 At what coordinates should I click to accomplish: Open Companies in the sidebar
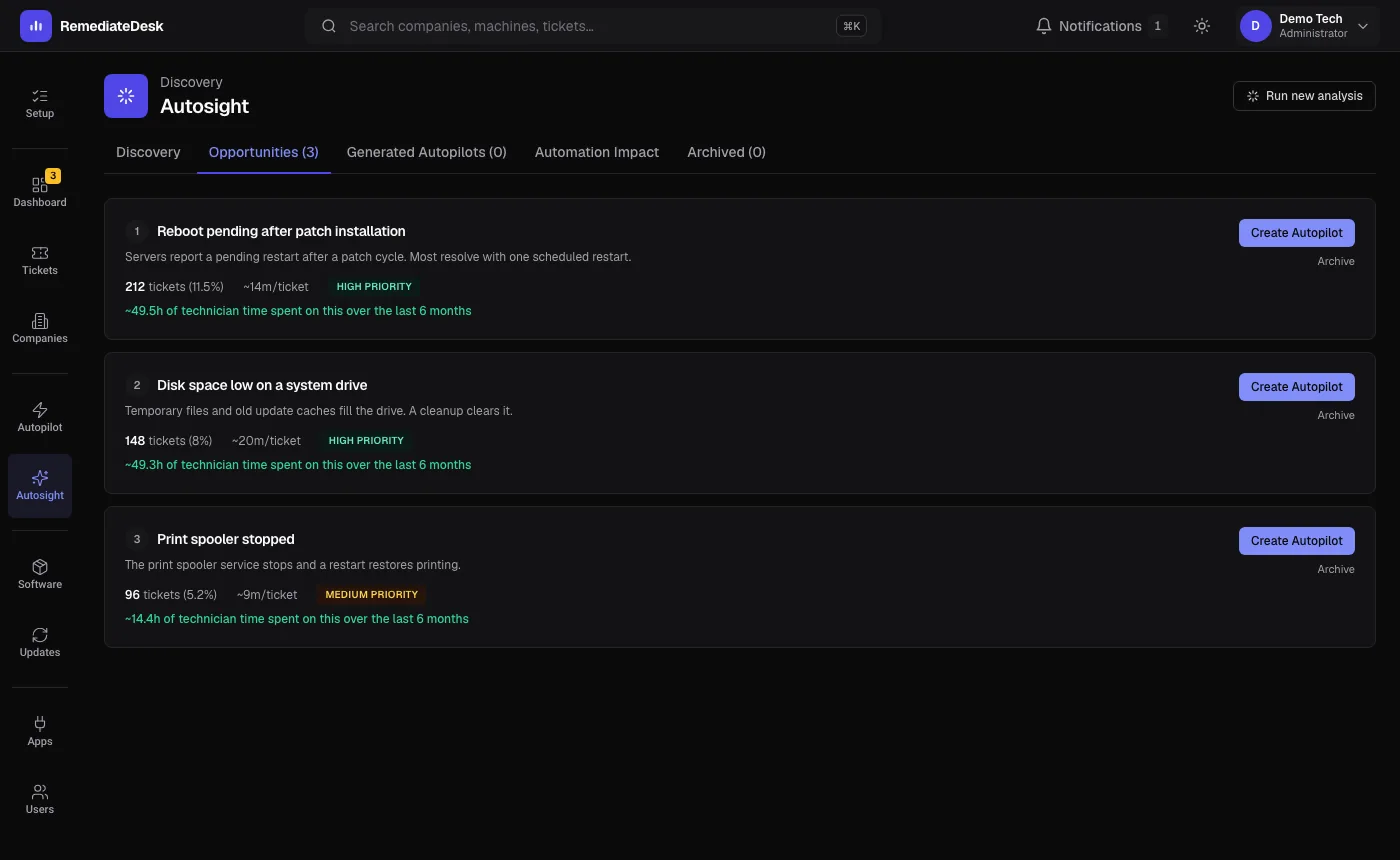(x=40, y=328)
